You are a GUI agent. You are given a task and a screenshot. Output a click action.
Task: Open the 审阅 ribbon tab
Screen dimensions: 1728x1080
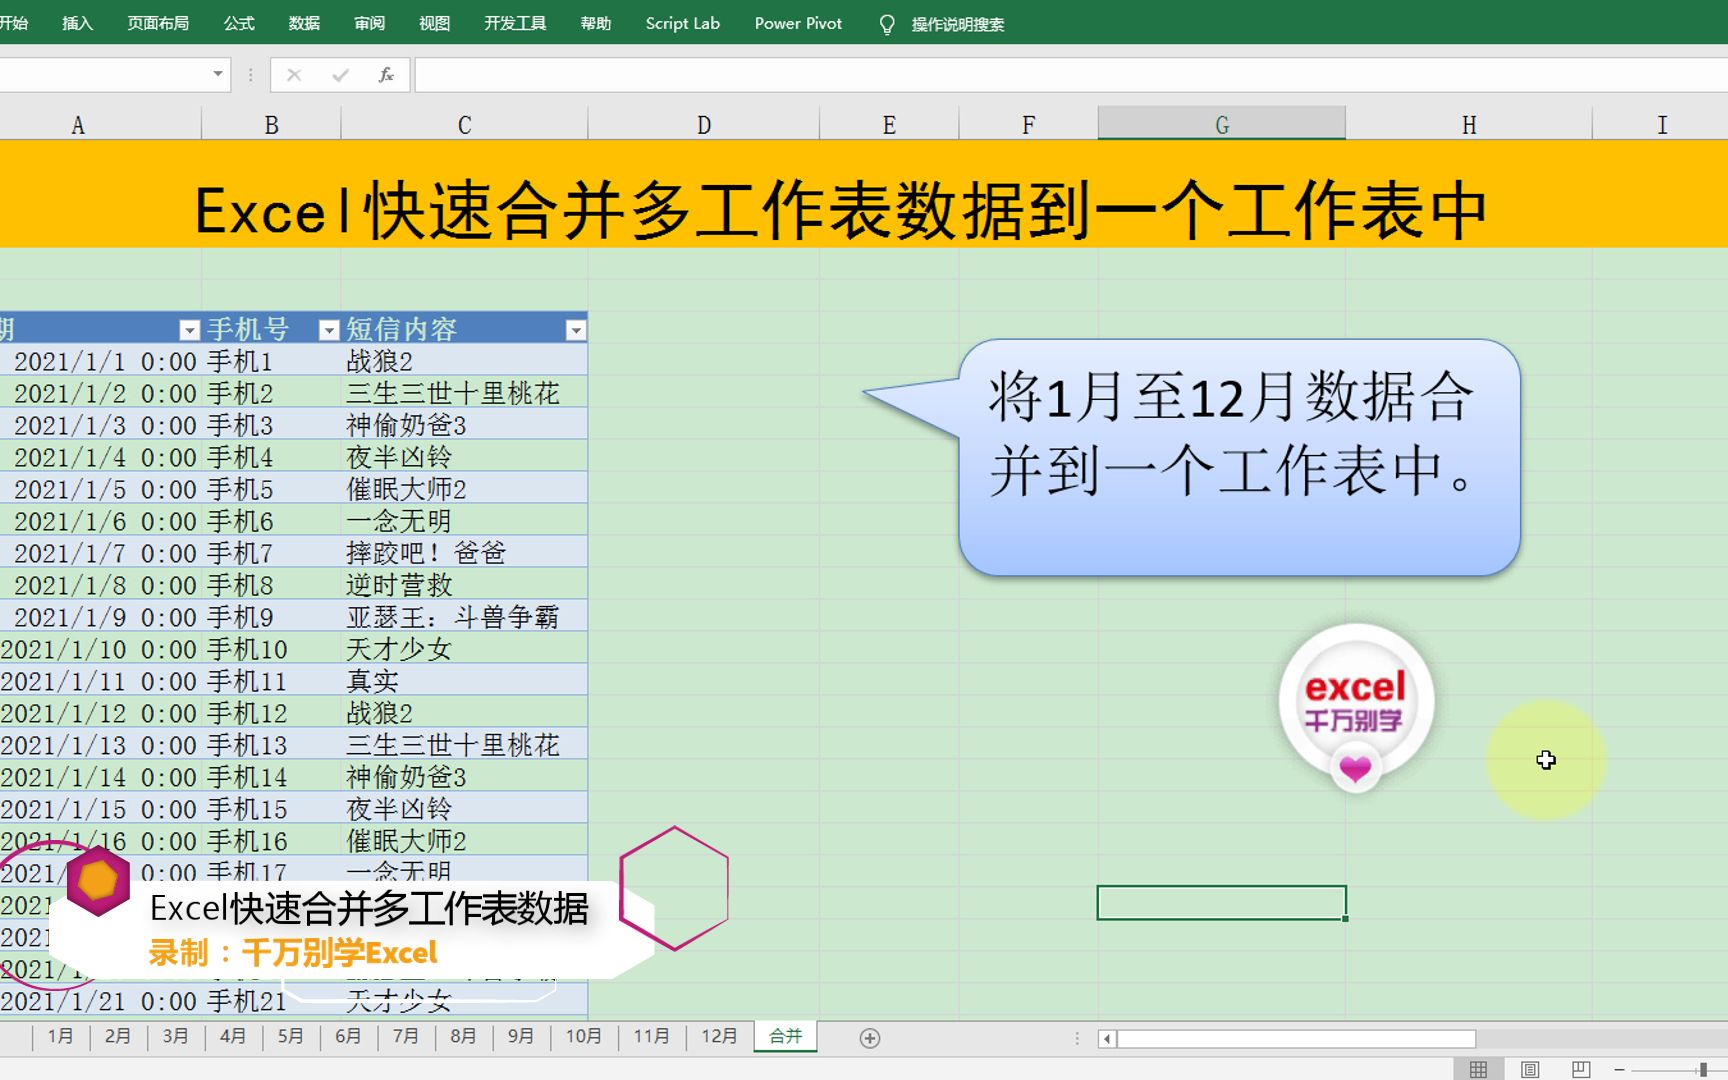coord(369,23)
